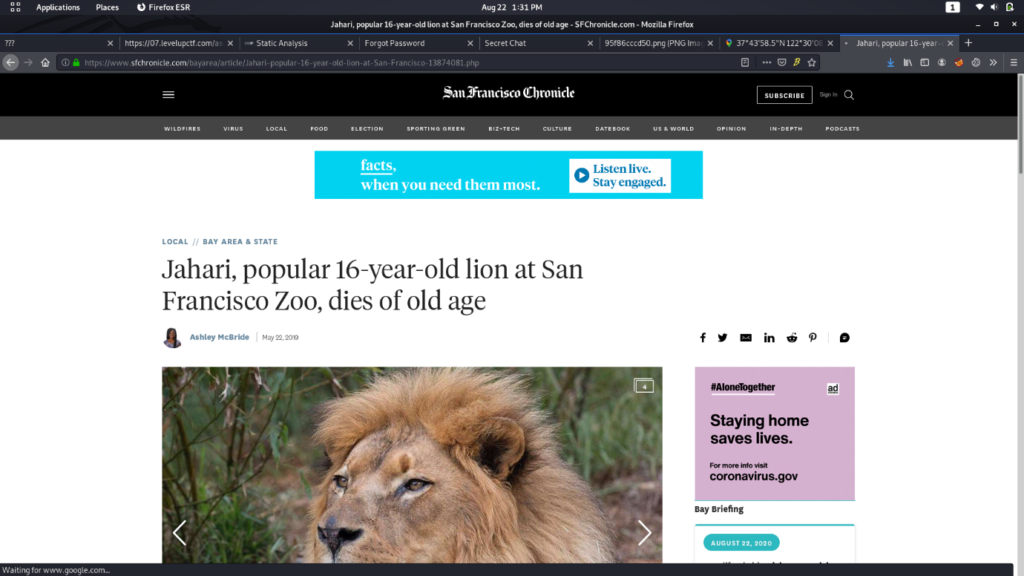Pin article with Pinterest icon
1024x576 pixels.
pos(812,338)
